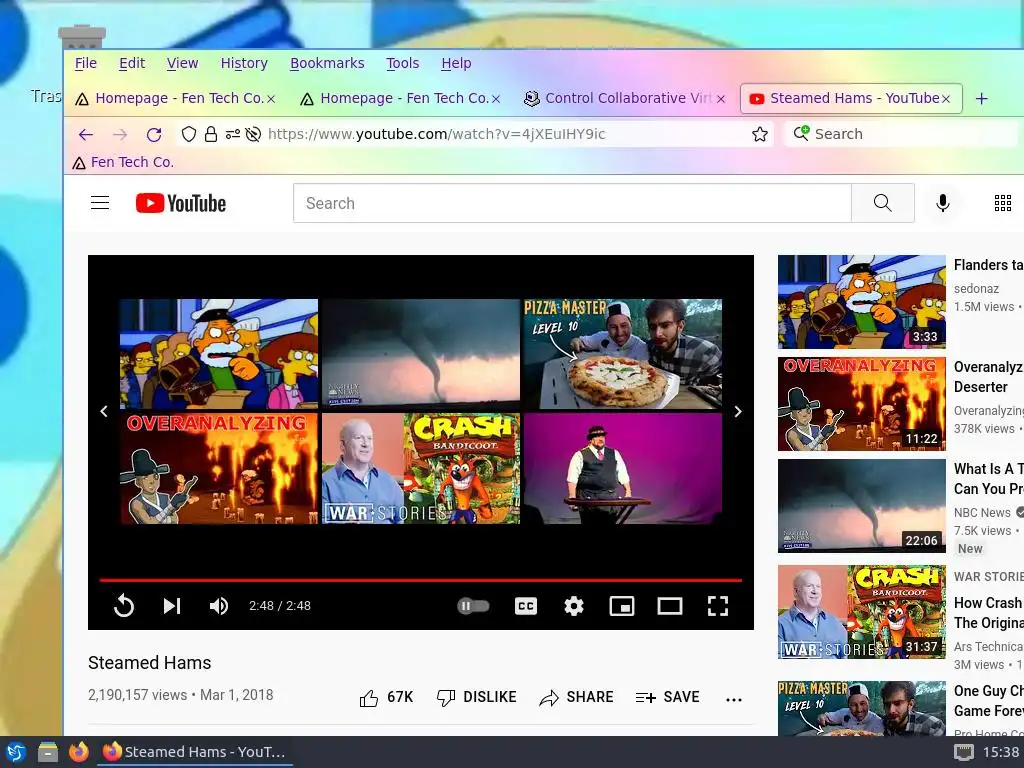Click system tray display icon
Screen dimensions: 1024x768
pos(963,752)
